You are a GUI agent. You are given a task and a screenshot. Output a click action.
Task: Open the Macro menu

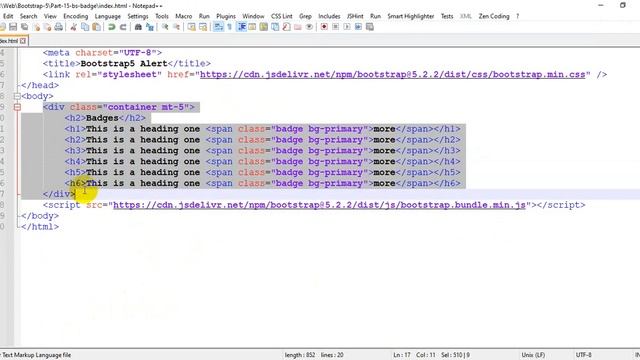tap(184, 16)
